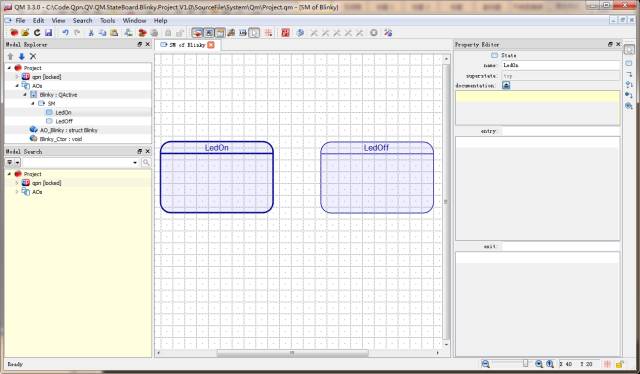Toggle the third view button in toolbar
Screen dimensions: 640x374
(220, 33)
